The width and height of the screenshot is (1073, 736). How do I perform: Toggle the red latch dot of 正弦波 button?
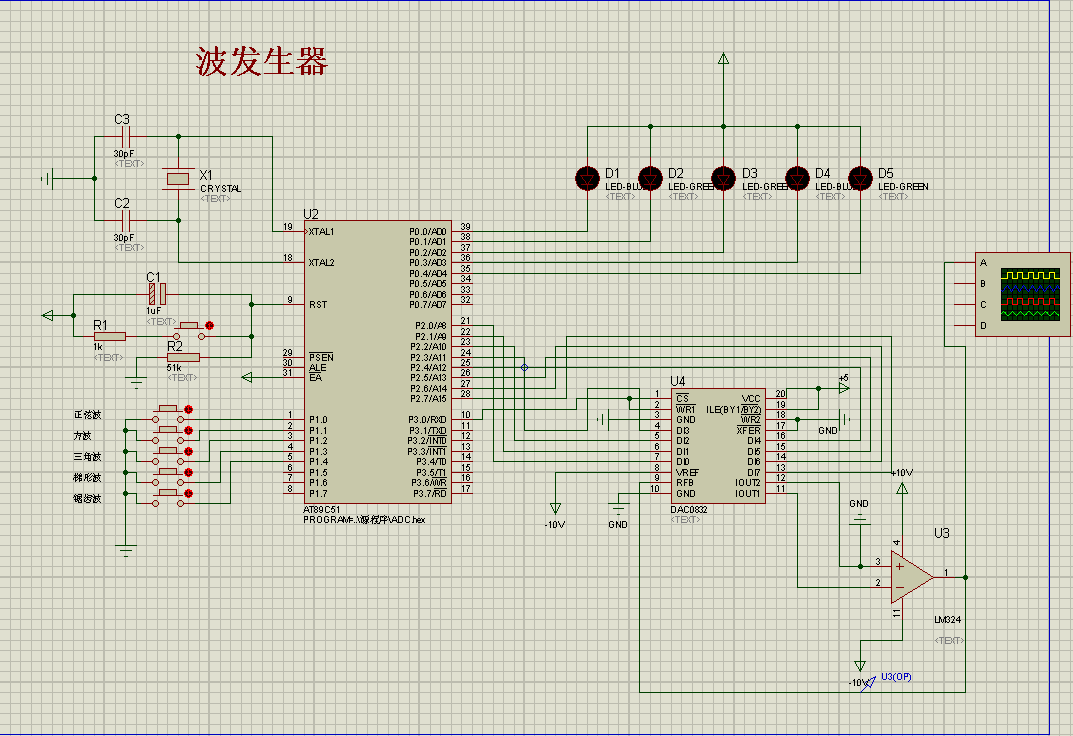(x=188, y=410)
